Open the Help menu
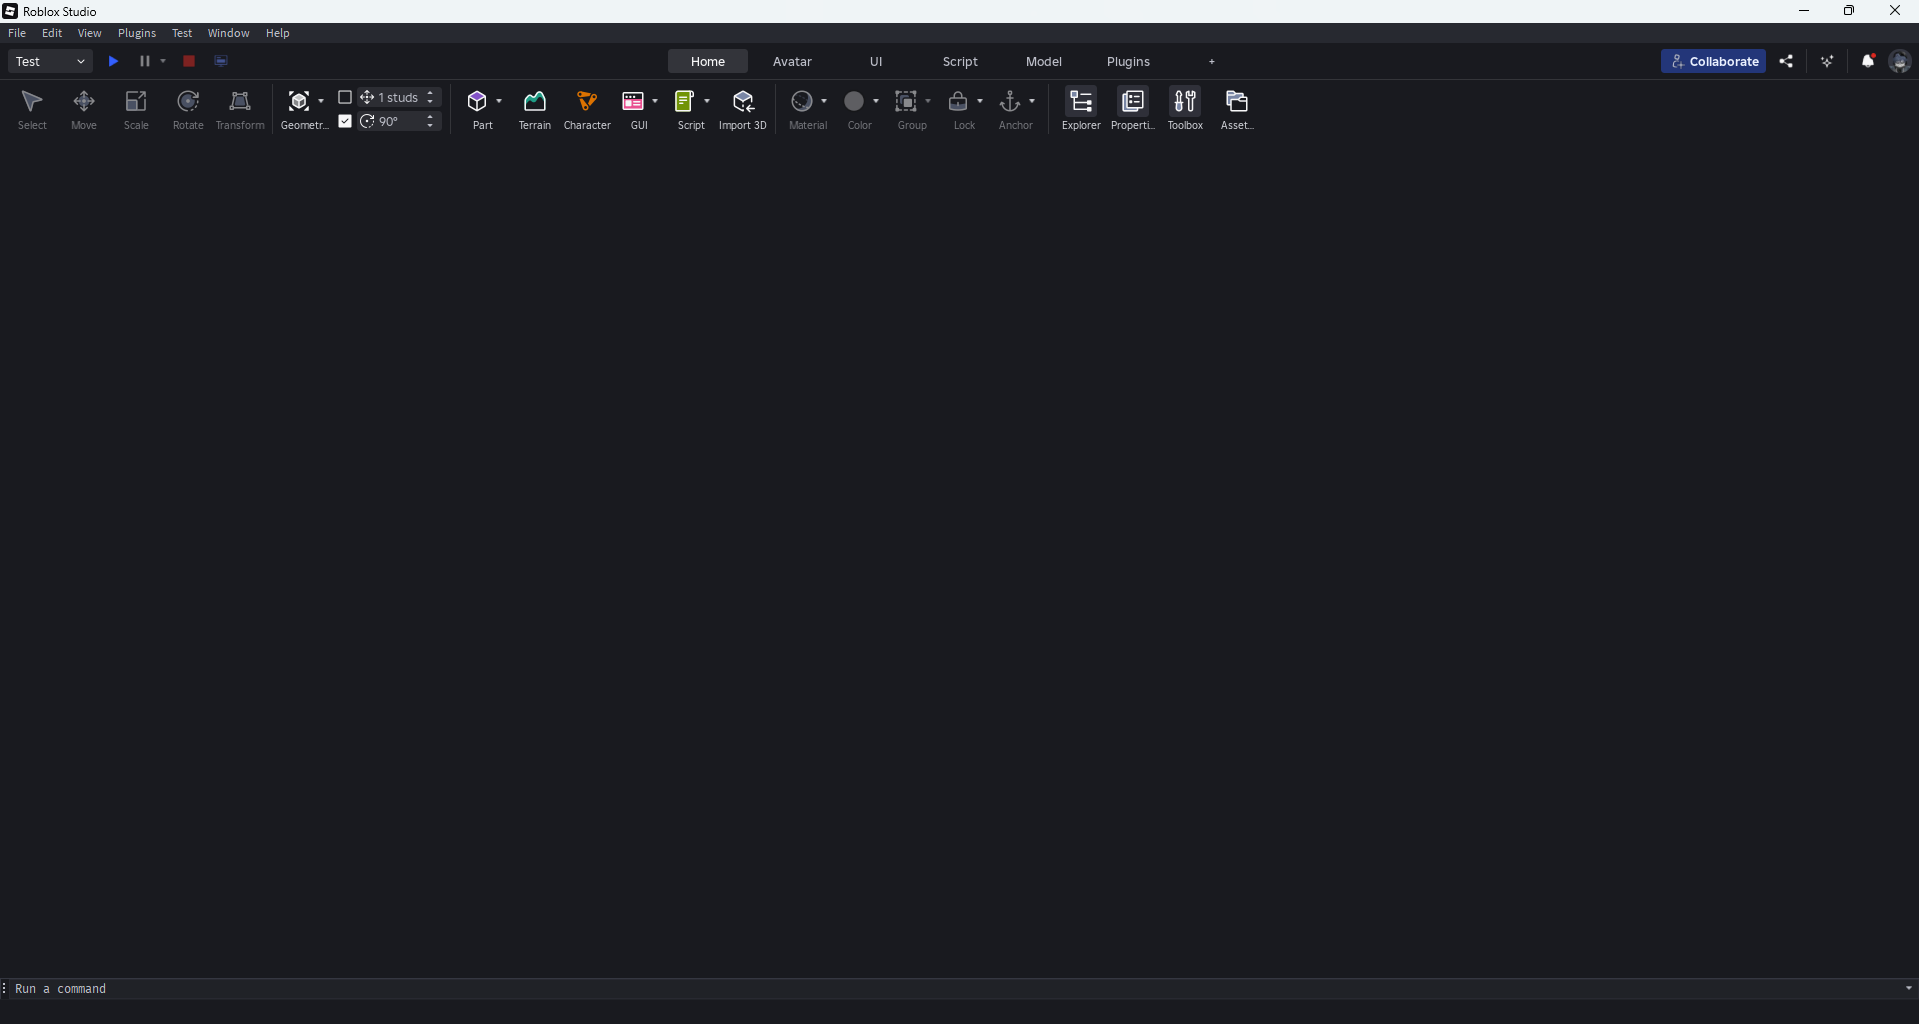 (x=277, y=33)
